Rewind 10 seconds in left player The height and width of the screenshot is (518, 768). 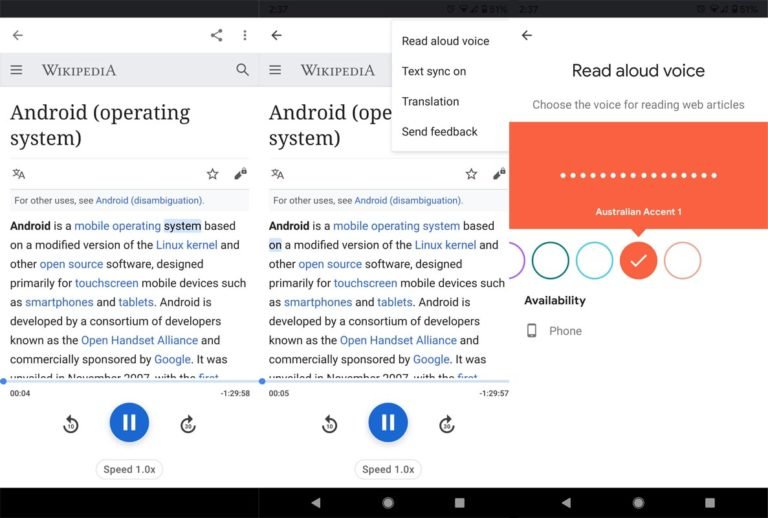[70, 425]
